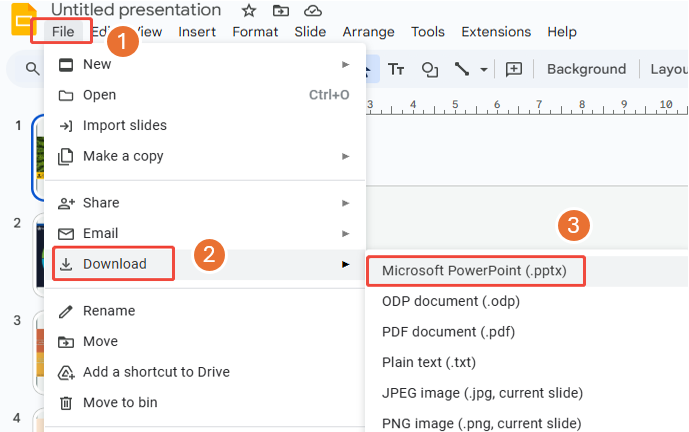This screenshot has width=689, height=432.
Task: Click the search menus magnifier icon
Action: pyautogui.click(x=32, y=69)
